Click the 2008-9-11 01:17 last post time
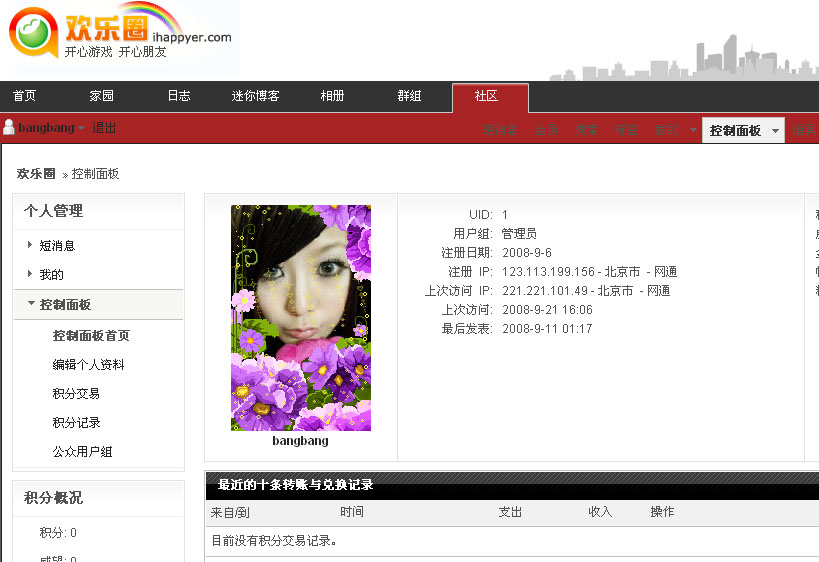819x562 pixels. tap(547, 329)
